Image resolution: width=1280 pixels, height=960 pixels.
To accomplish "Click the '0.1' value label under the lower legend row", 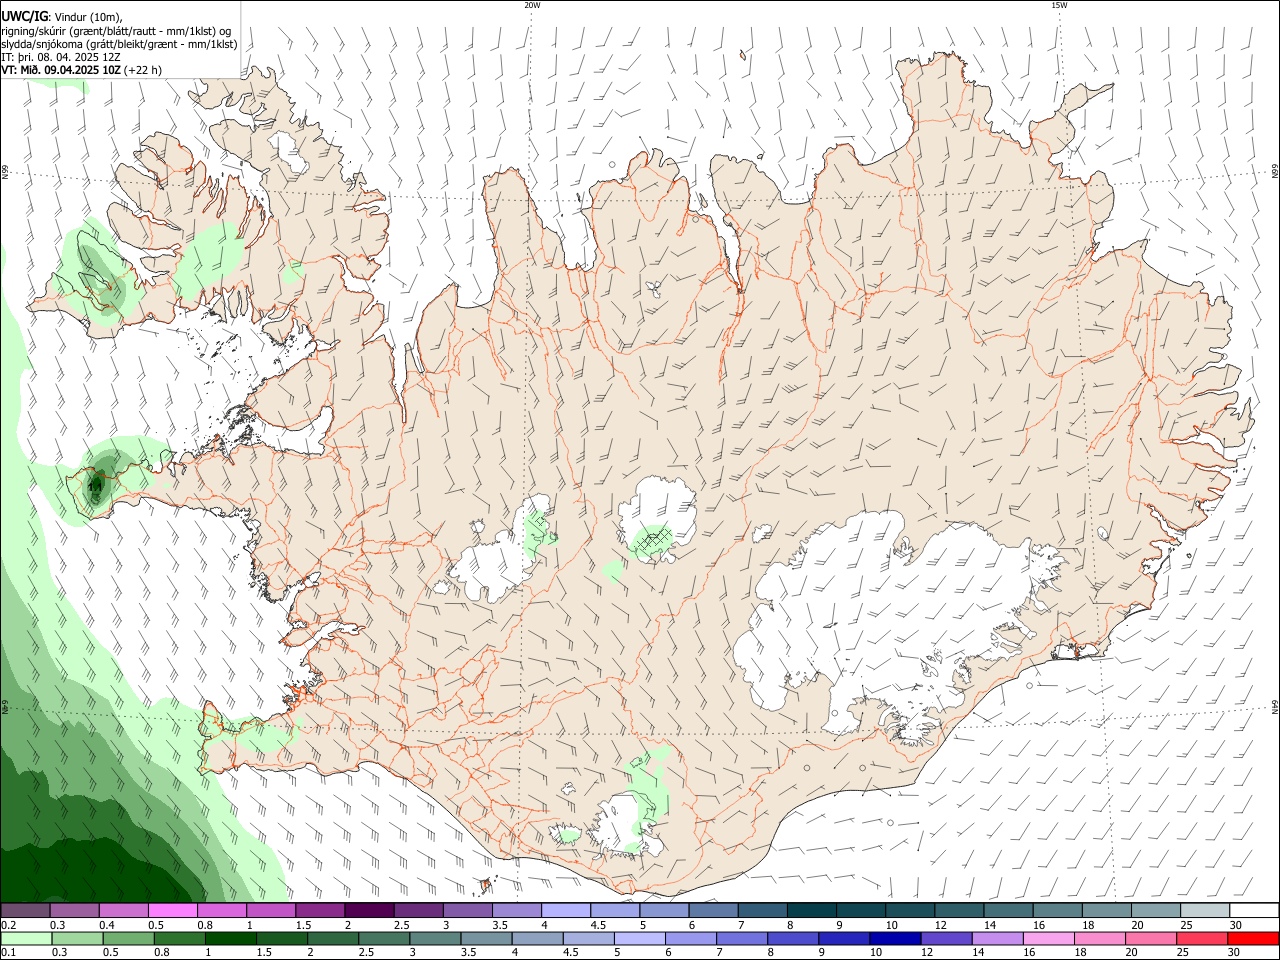I will click(x=7, y=953).
